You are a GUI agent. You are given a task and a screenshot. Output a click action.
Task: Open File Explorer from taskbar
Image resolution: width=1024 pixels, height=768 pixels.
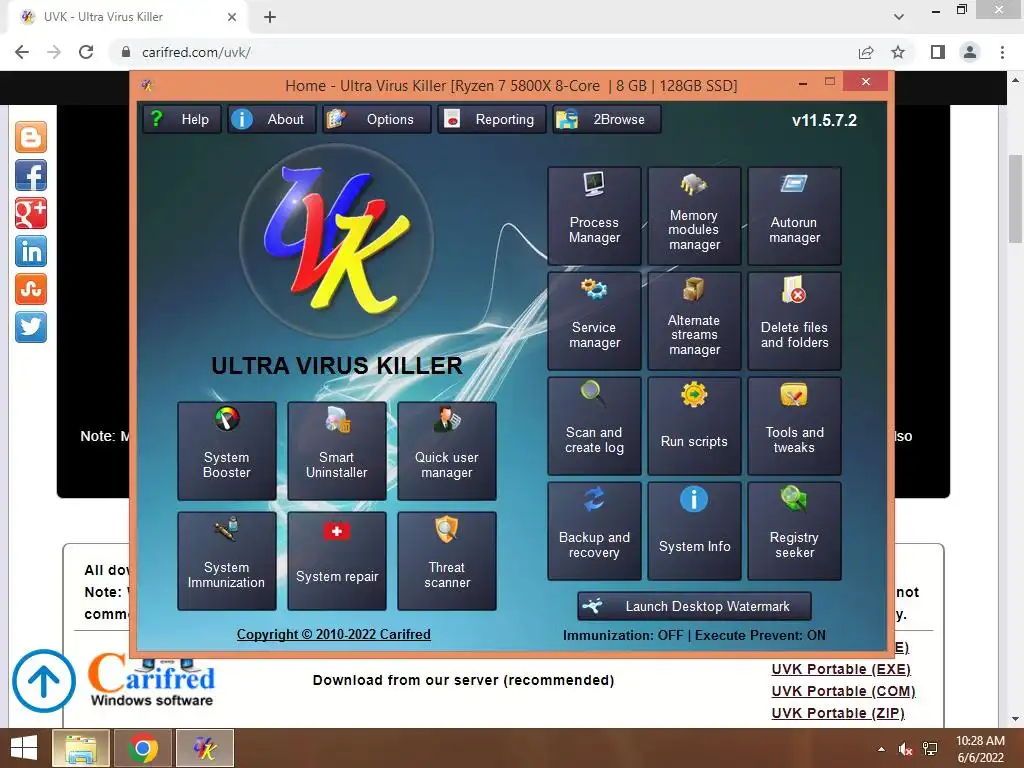click(81, 748)
